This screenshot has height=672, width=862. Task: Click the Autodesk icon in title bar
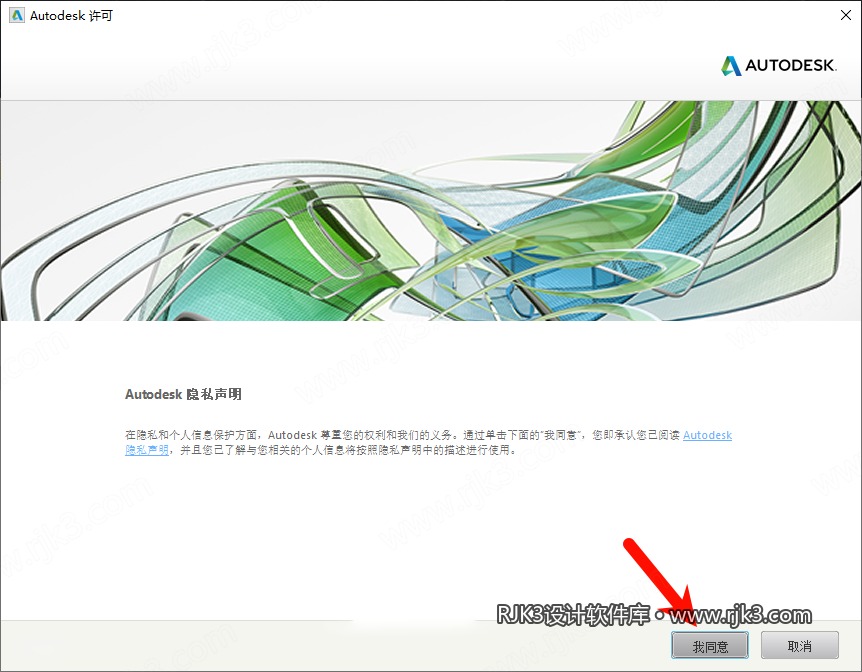(17, 15)
